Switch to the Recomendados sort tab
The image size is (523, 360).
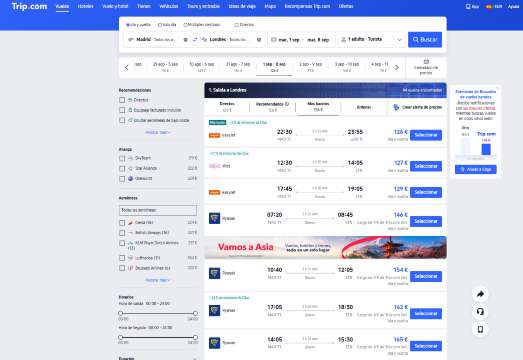[x=272, y=107]
